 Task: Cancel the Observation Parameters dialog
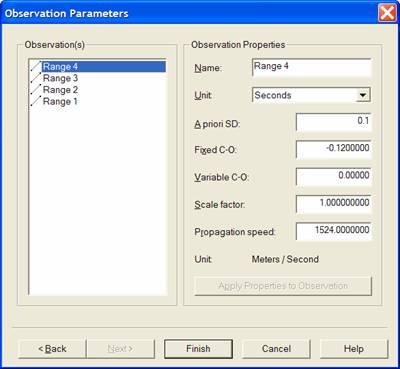click(276, 349)
